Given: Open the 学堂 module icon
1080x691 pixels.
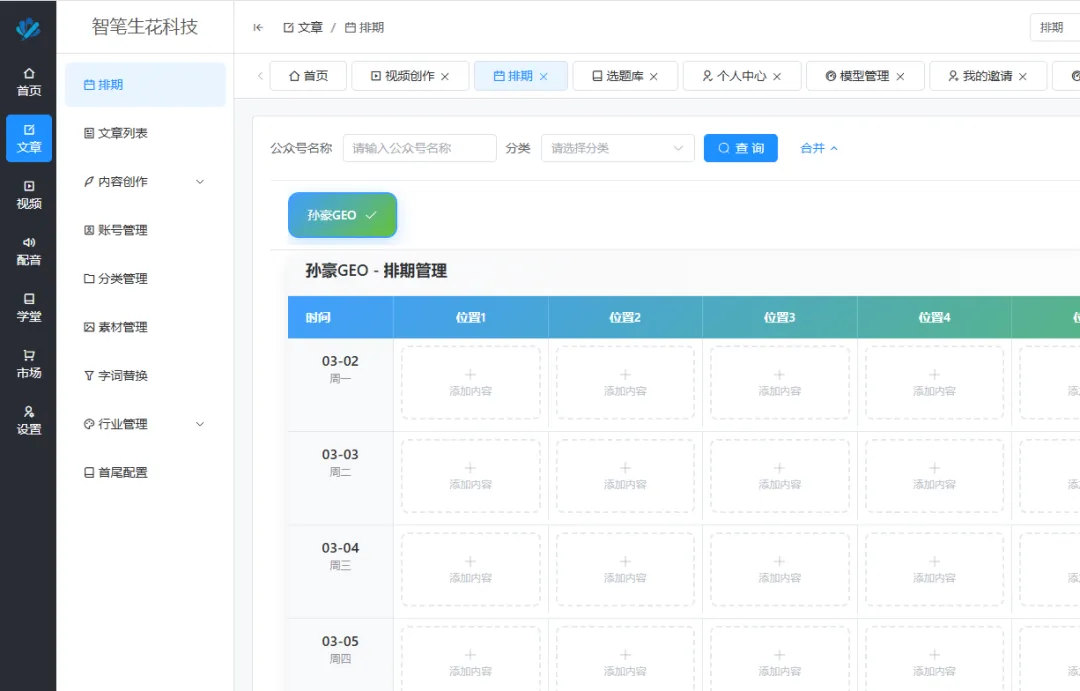Looking at the screenshot, I should coord(29,297).
